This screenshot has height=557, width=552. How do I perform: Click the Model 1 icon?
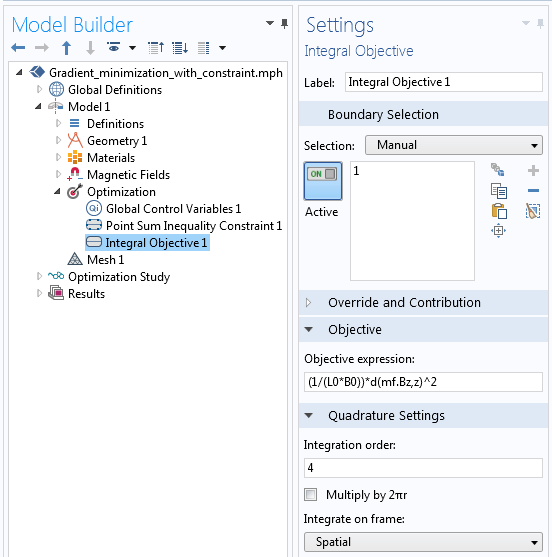56,106
